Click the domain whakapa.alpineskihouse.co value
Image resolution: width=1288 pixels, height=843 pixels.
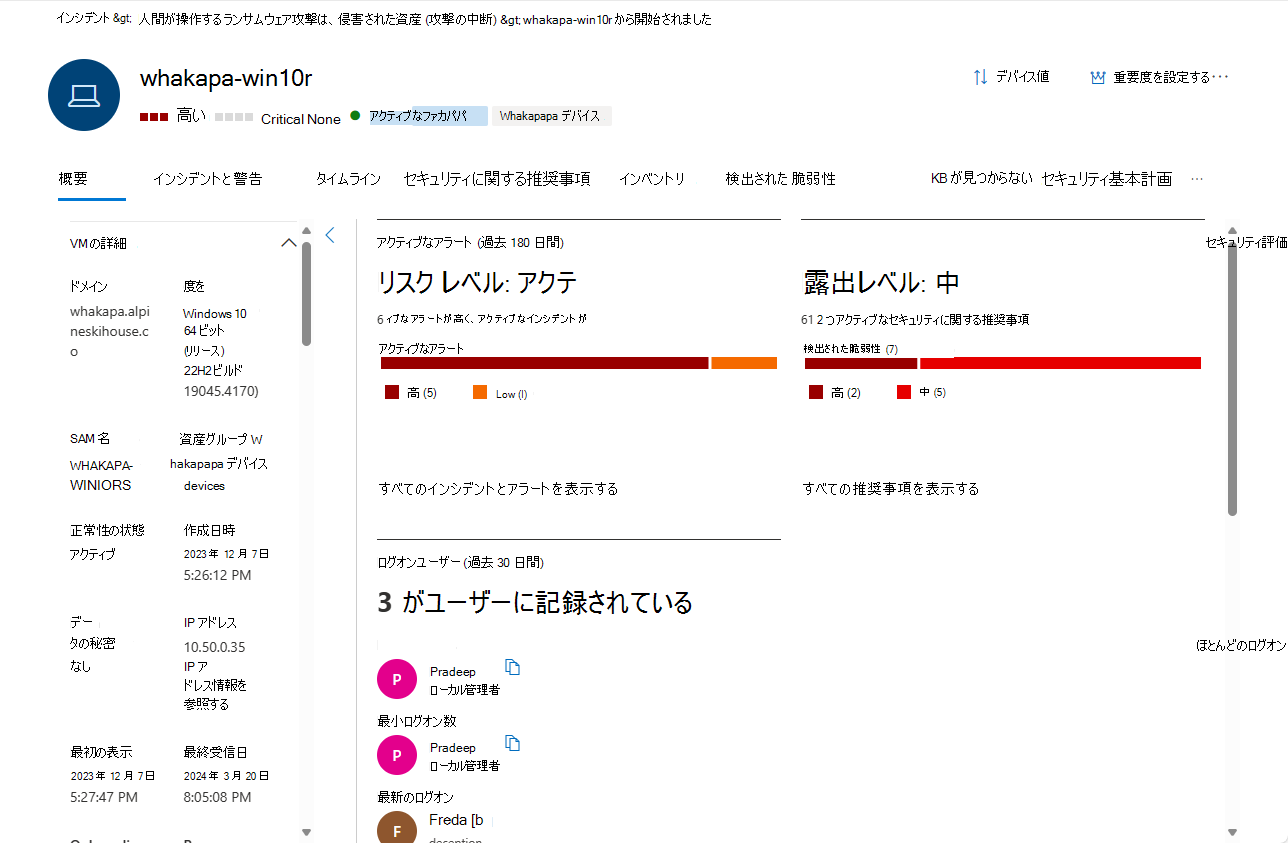(x=110, y=332)
